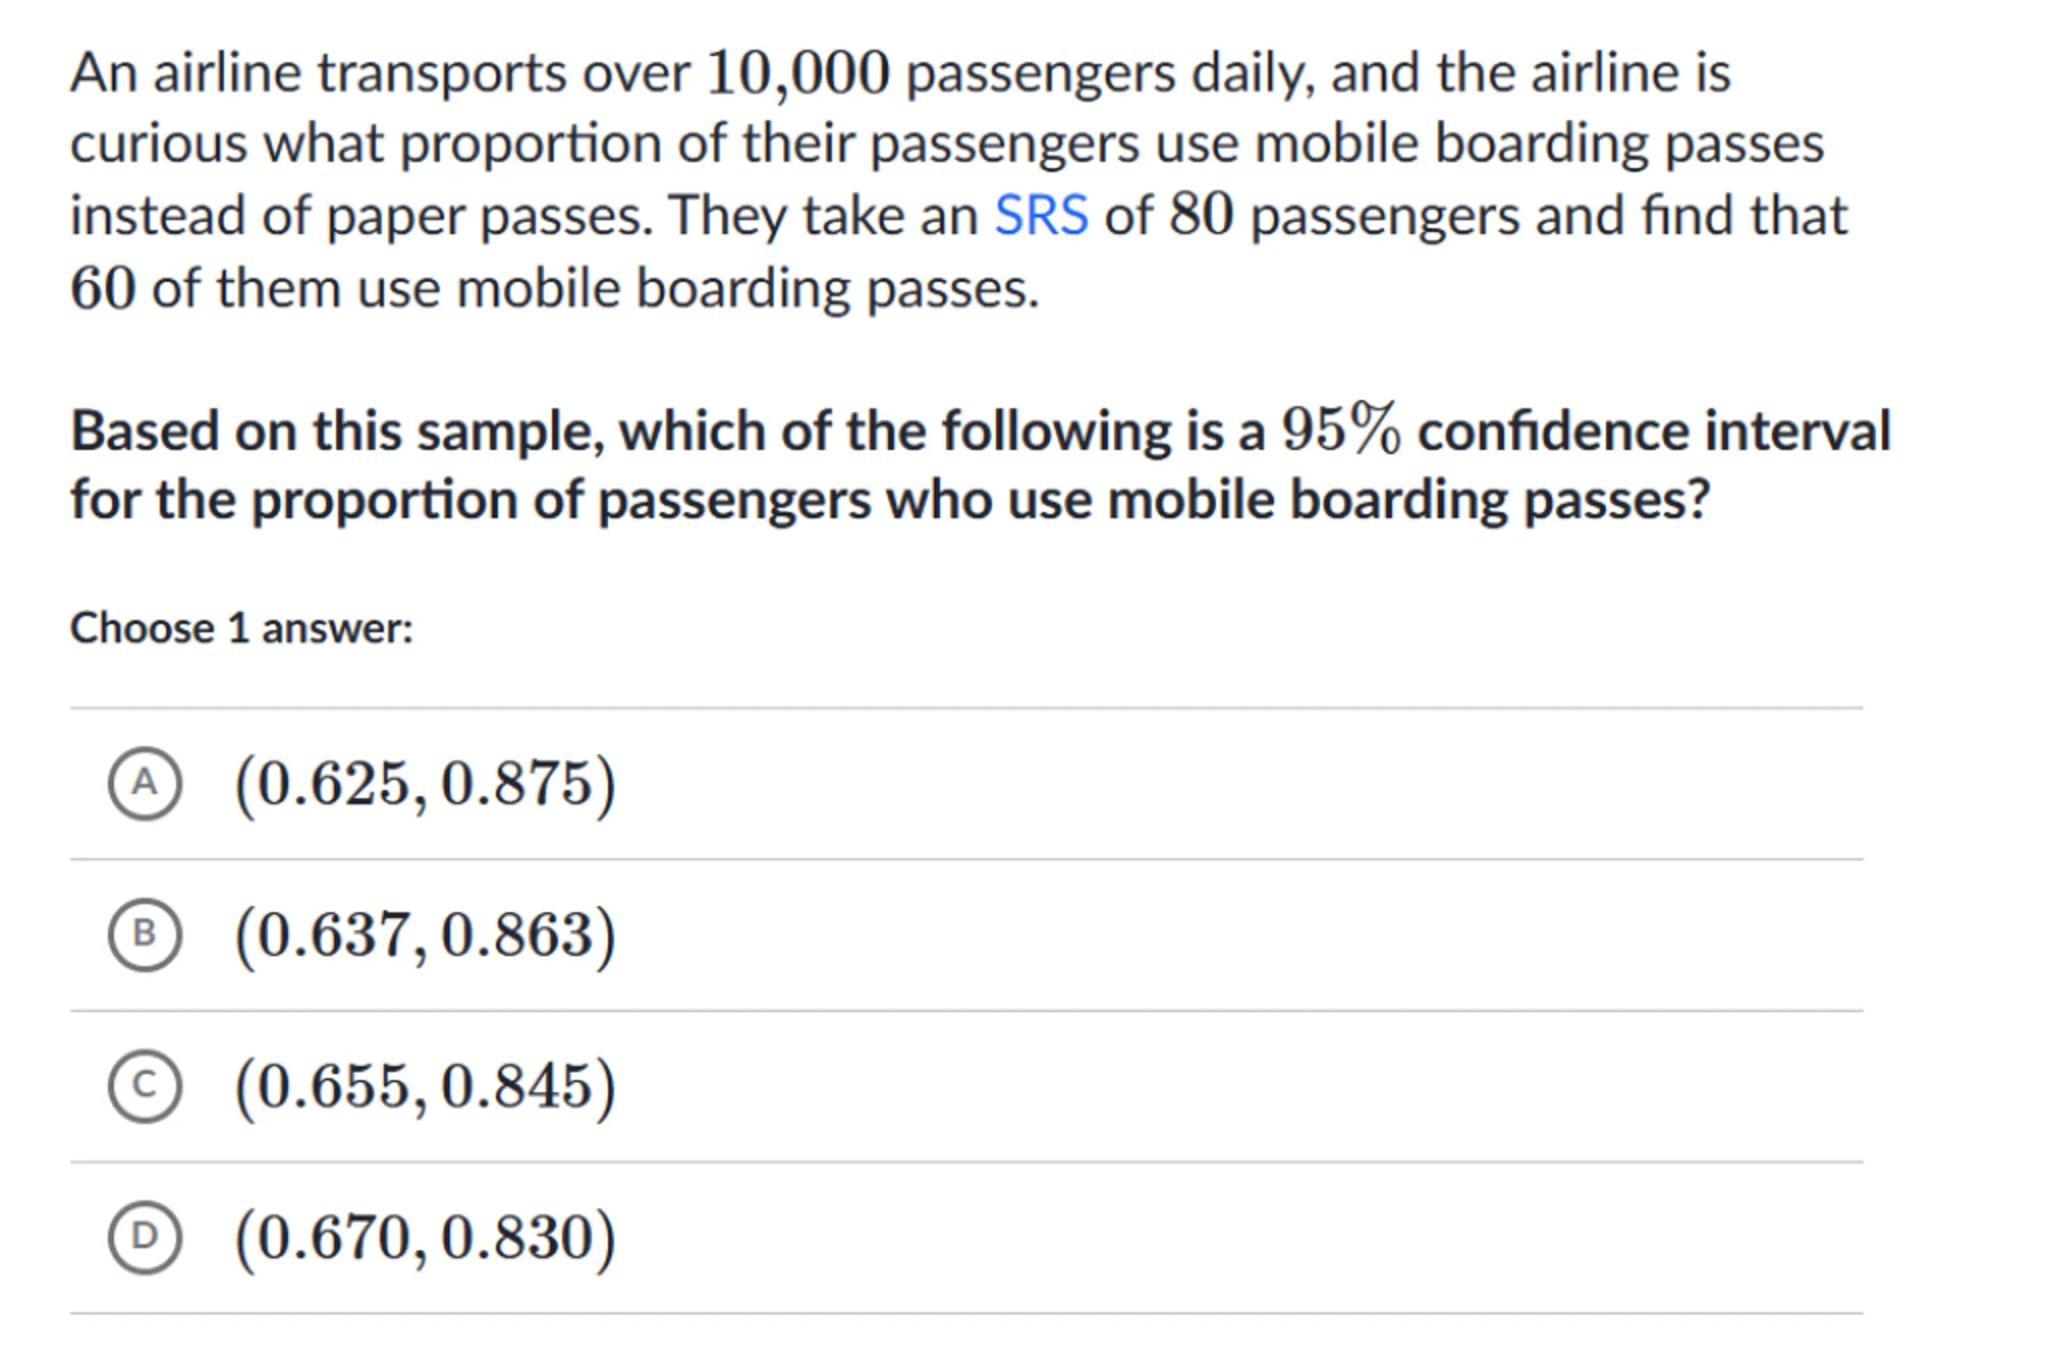Click the 95% value in the question
2048x1362 pixels.
(x=1341, y=430)
